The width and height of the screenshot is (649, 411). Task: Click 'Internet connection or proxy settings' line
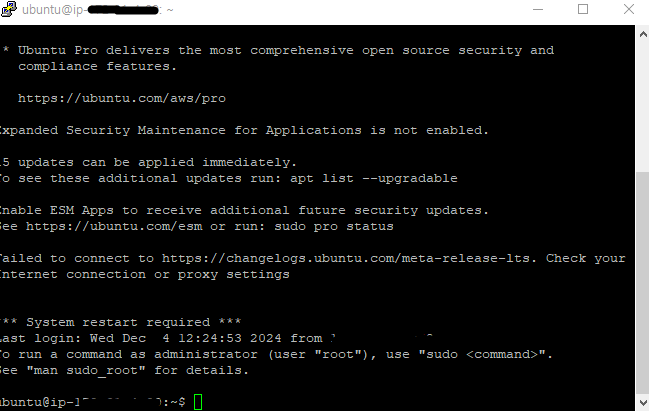click(145, 274)
